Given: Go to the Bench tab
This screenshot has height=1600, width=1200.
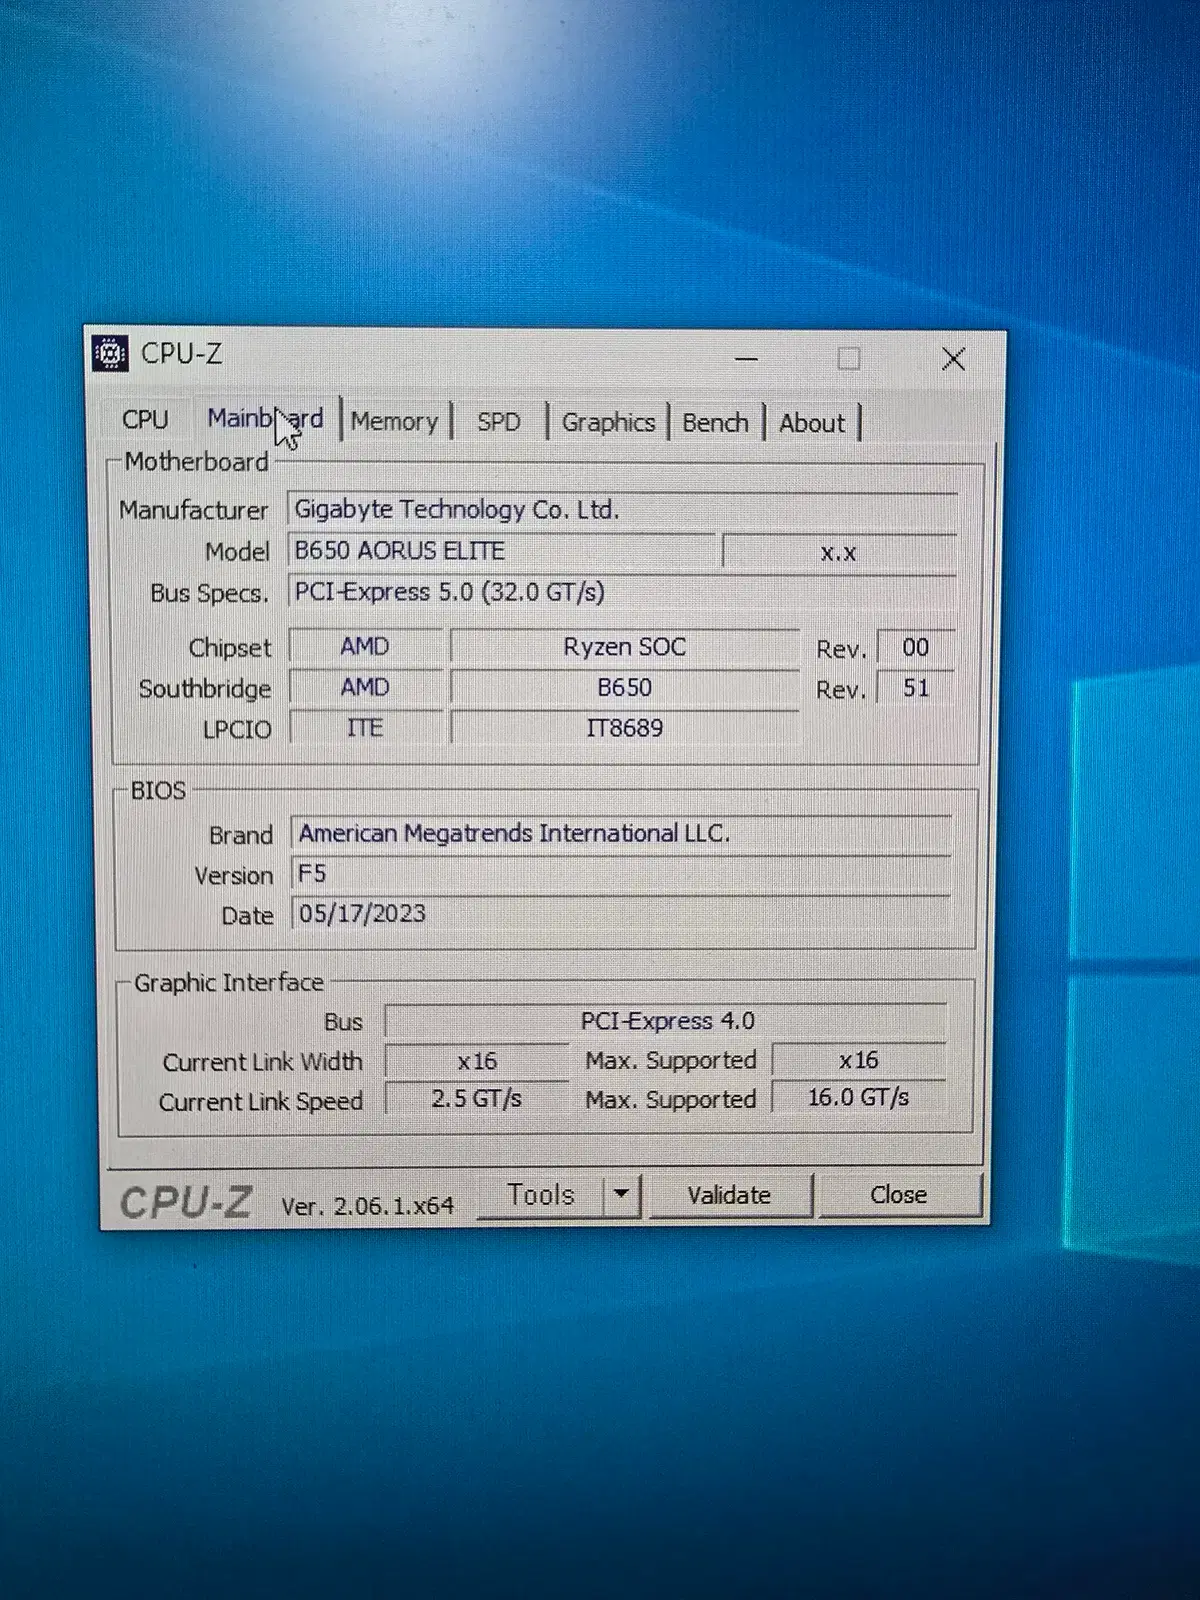Looking at the screenshot, I should 715,422.
